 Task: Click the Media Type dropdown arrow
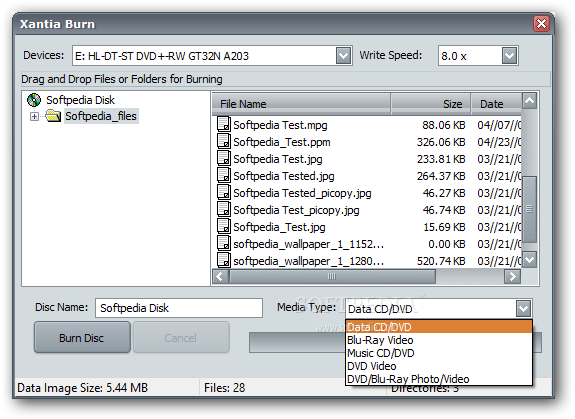pos(523,309)
